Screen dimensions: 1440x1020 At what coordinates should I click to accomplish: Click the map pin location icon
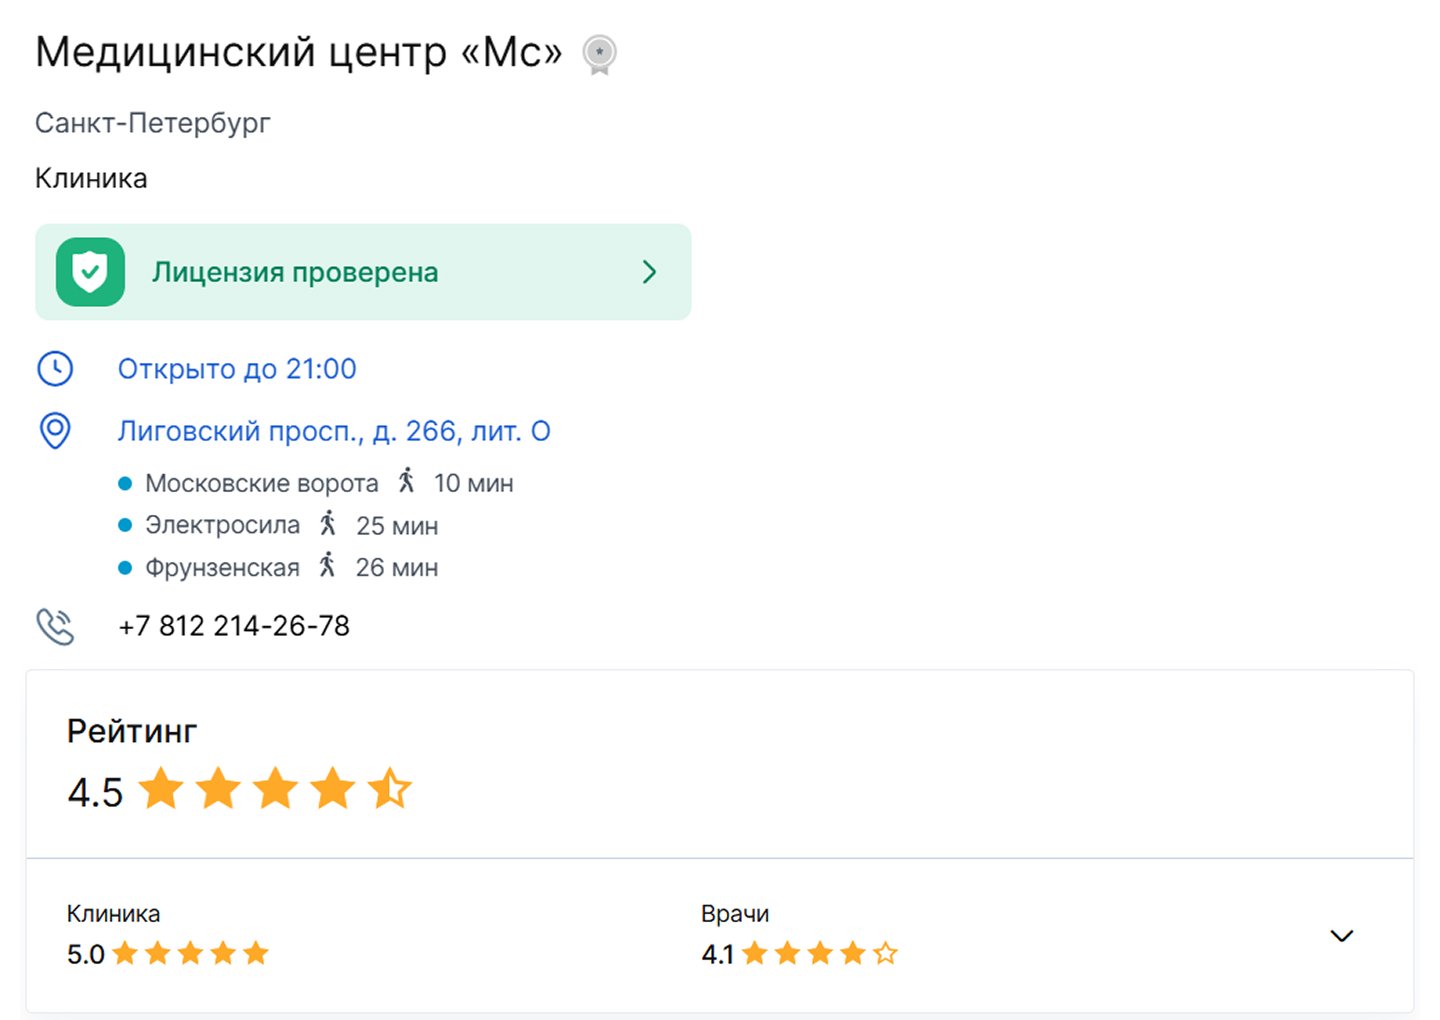click(x=55, y=431)
